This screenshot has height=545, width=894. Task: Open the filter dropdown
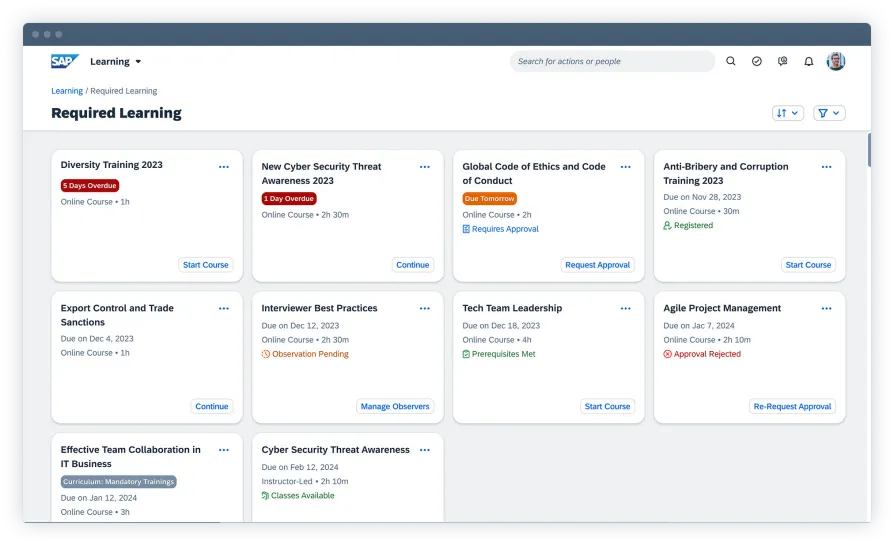(829, 113)
